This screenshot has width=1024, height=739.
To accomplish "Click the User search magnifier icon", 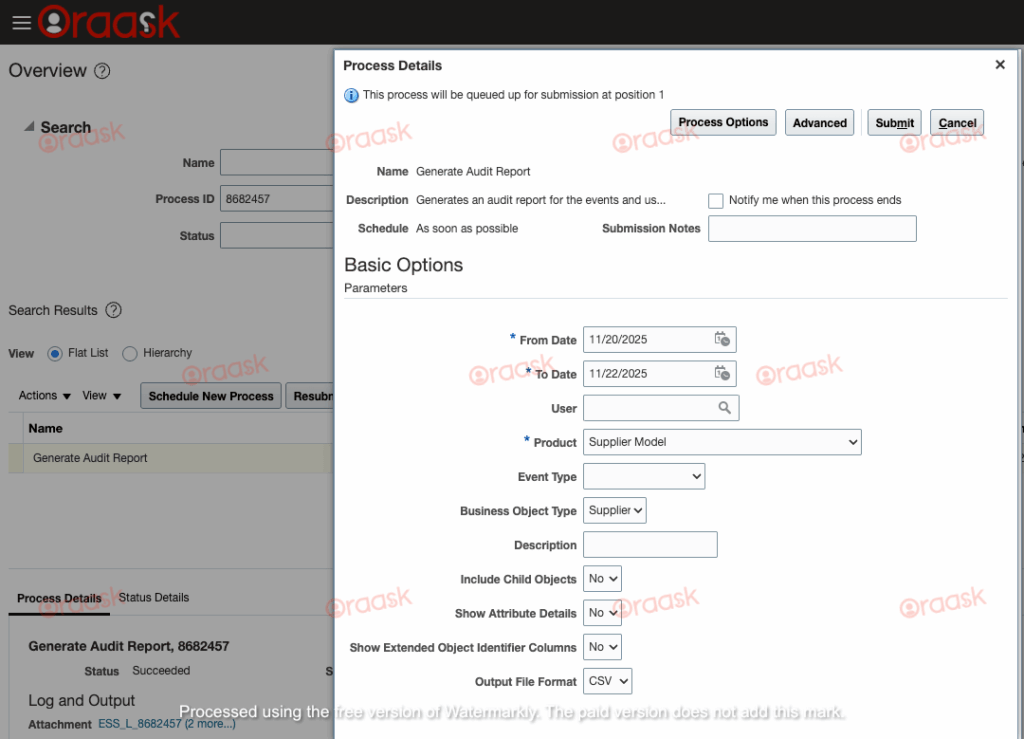I will (724, 407).
